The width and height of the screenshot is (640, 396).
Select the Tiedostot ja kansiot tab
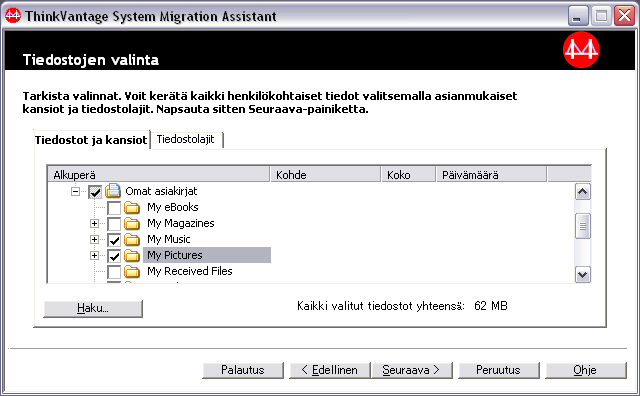click(x=91, y=140)
